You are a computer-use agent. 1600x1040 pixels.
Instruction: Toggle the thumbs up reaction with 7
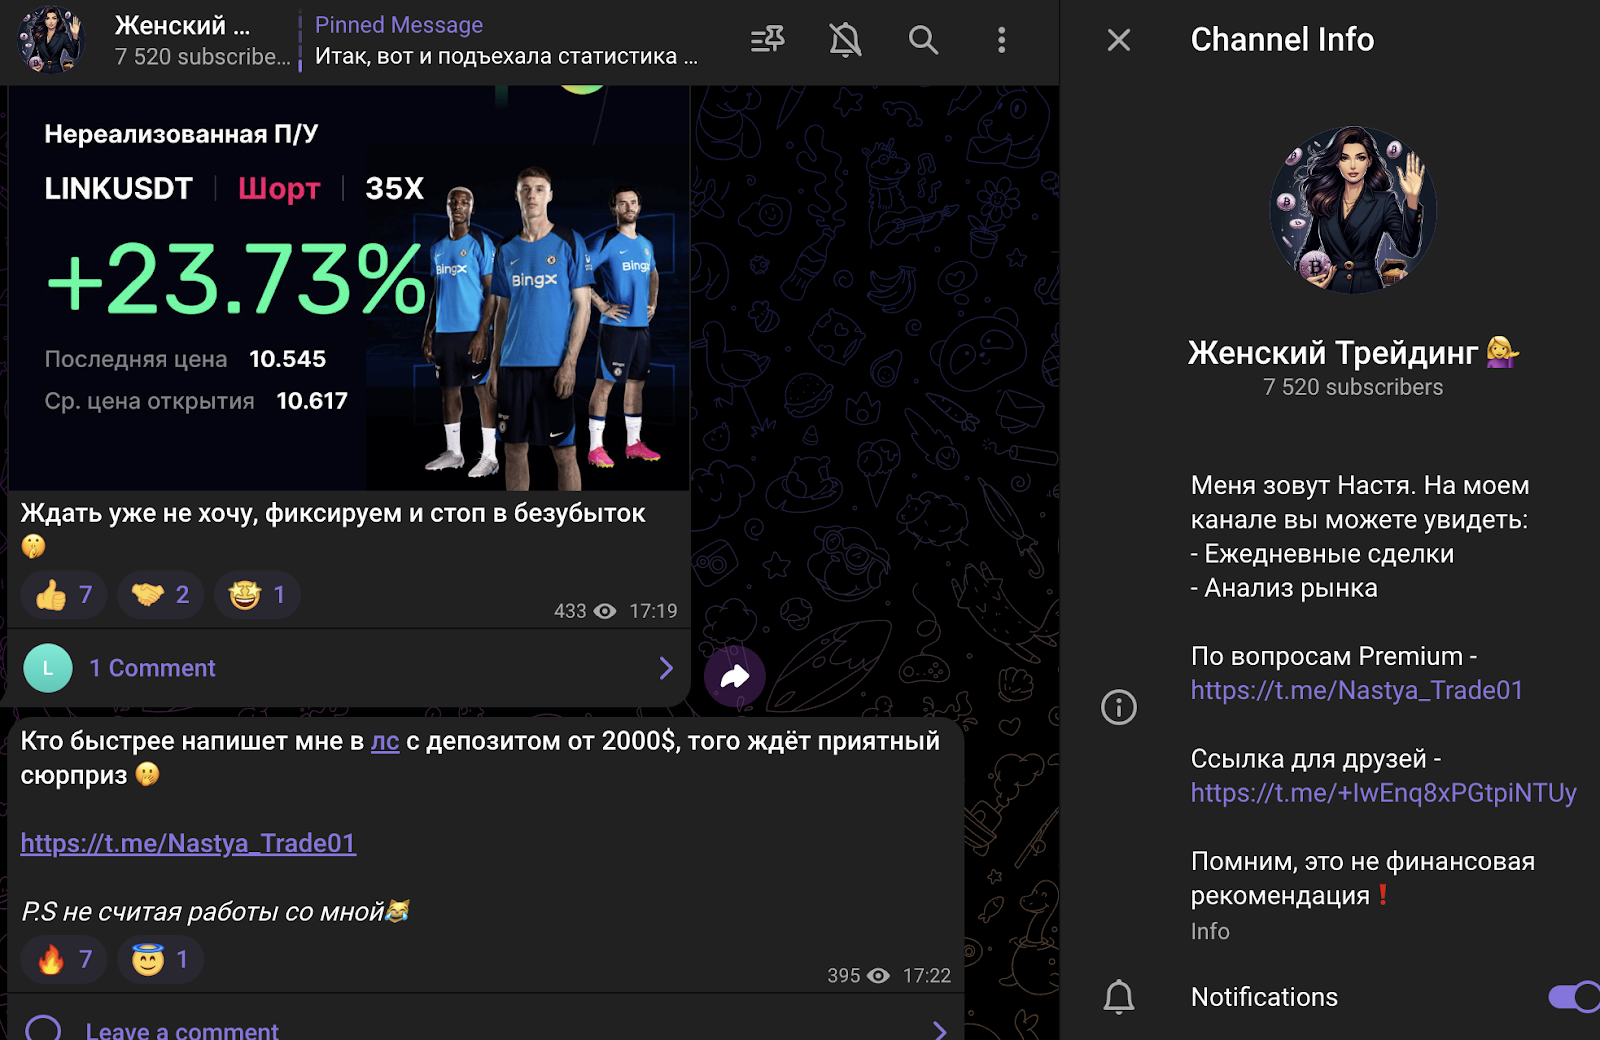click(x=64, y=595)
